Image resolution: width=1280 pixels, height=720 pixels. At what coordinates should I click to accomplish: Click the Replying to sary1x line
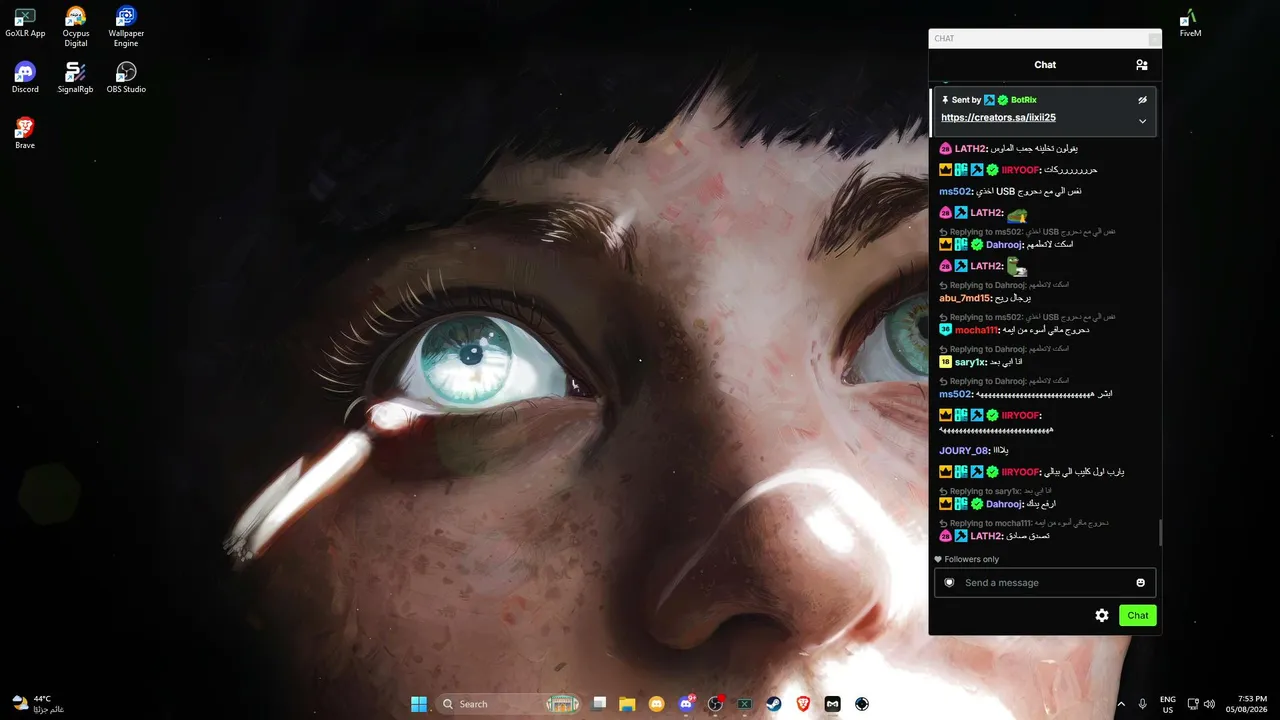point(996,491)
